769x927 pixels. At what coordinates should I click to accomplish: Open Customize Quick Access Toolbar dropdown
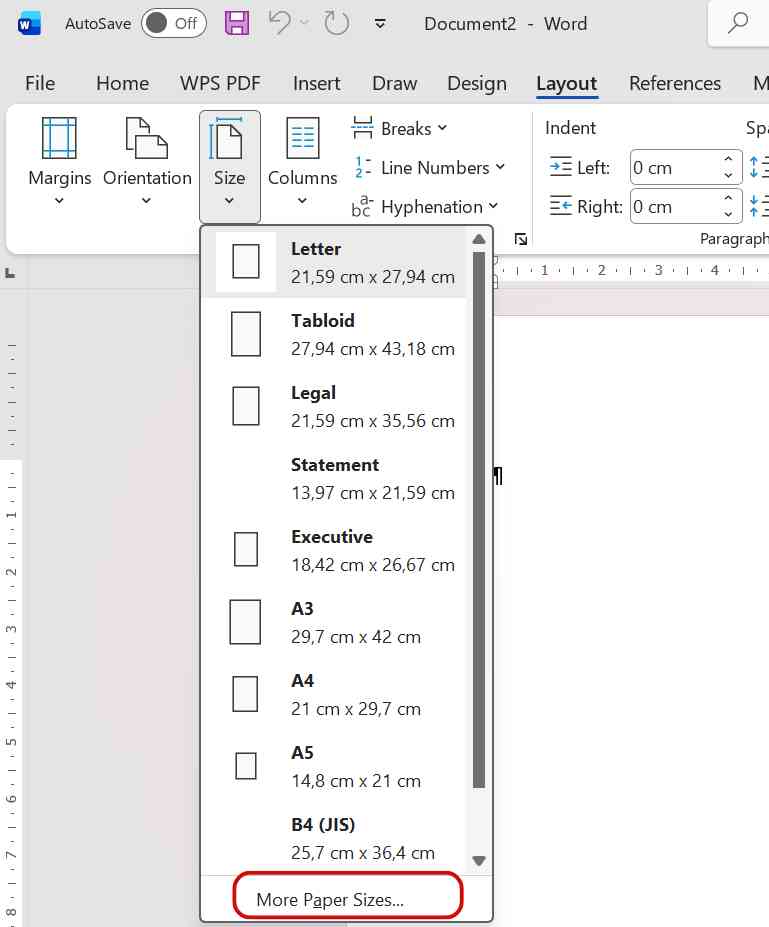coord(380,24)
